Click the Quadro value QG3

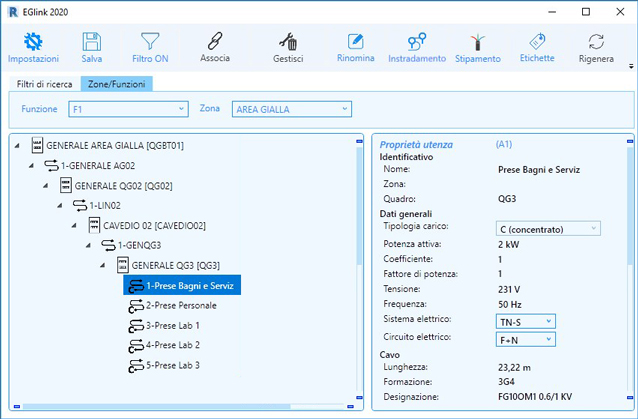coord(507,199)
